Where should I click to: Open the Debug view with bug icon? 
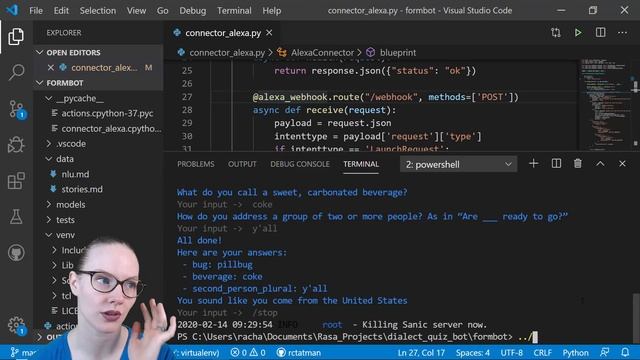(x=16, y=144)
